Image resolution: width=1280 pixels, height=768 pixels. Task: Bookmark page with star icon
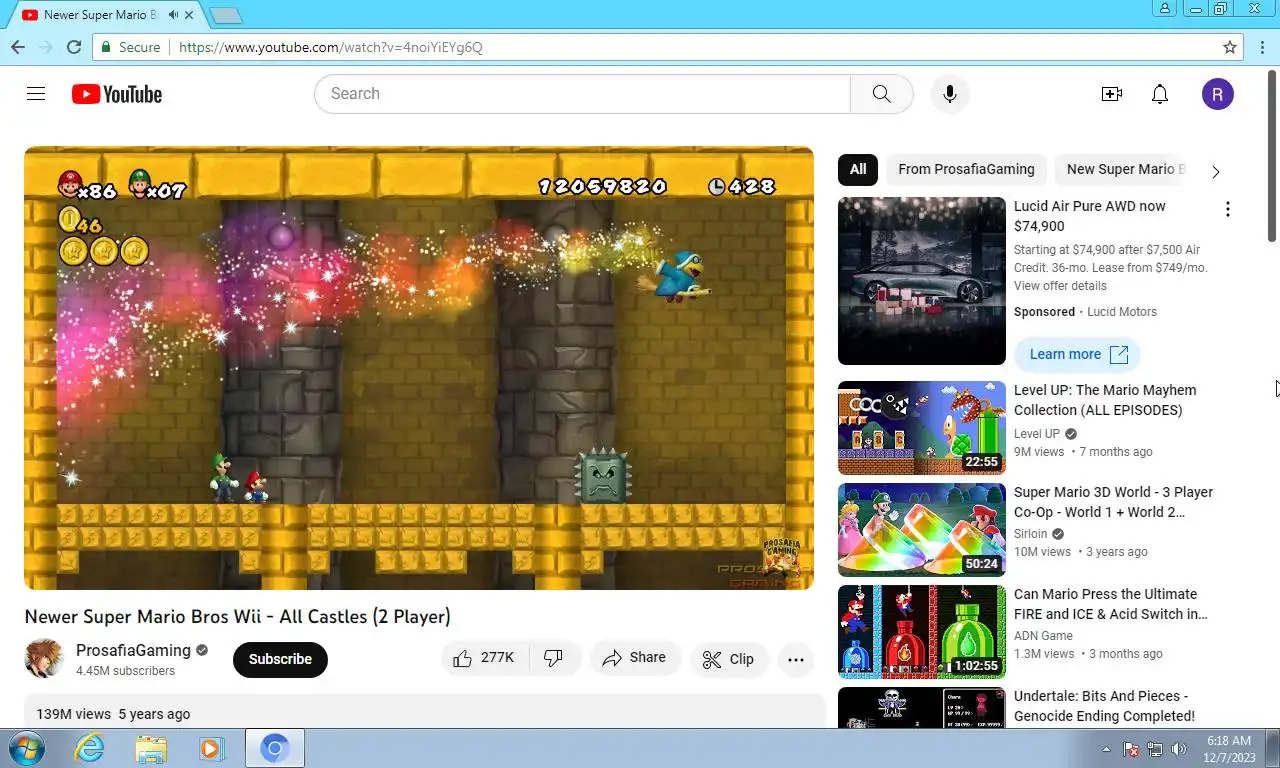point(1230,47)
